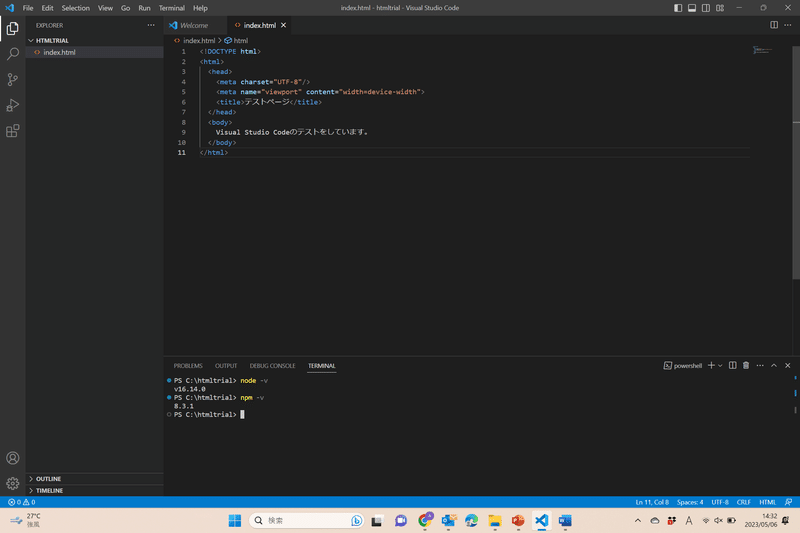Image resolution: width=800 pixels, height=533 pixels.
Task: Open the File menu
Action: (x=28, y=8)
